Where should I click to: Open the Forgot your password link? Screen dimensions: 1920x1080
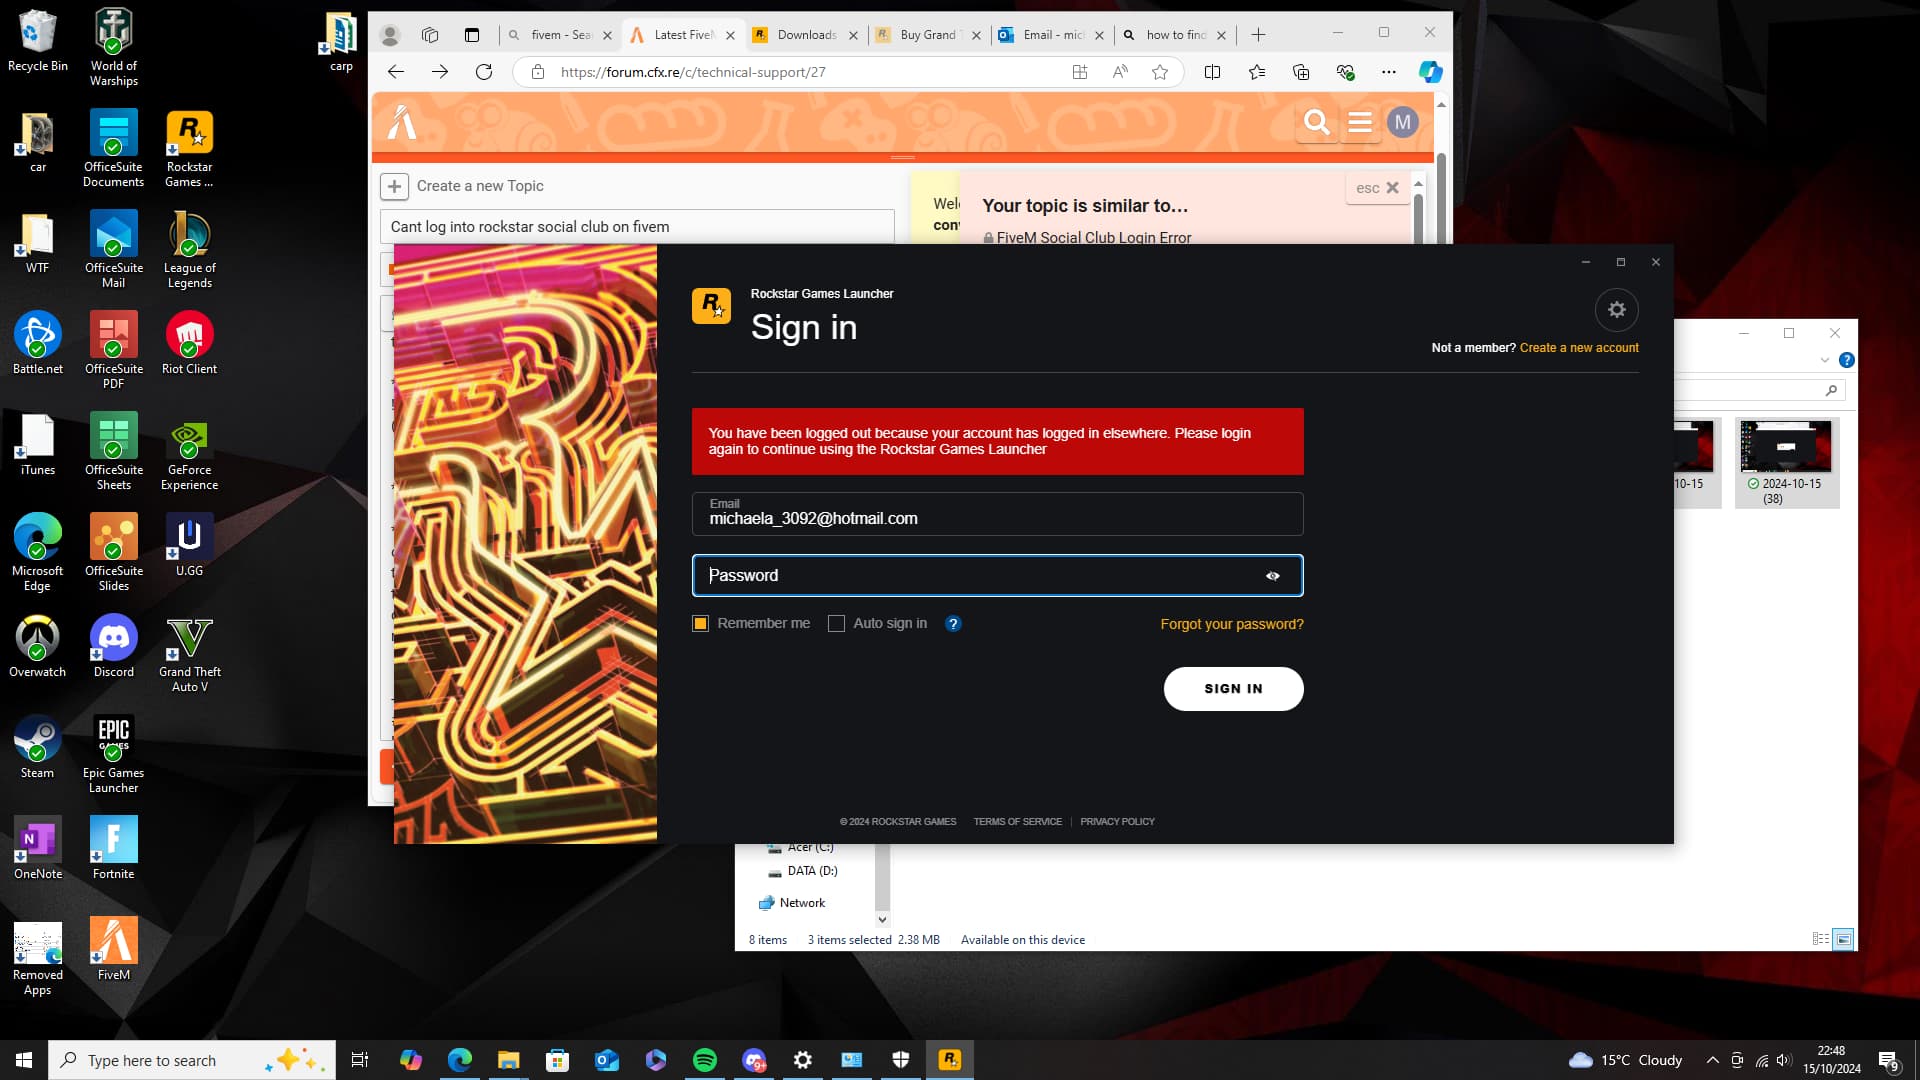point(1231,624)
